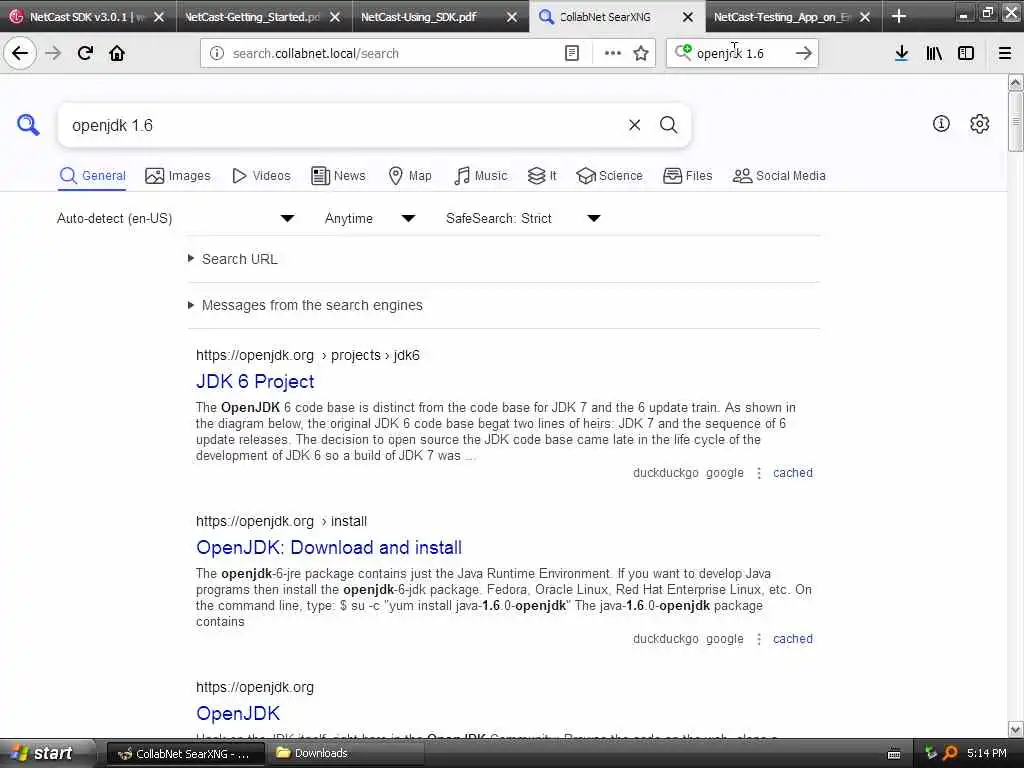Open the browser home page
This screenshot has height=768, width=1024.
[117, 53]
